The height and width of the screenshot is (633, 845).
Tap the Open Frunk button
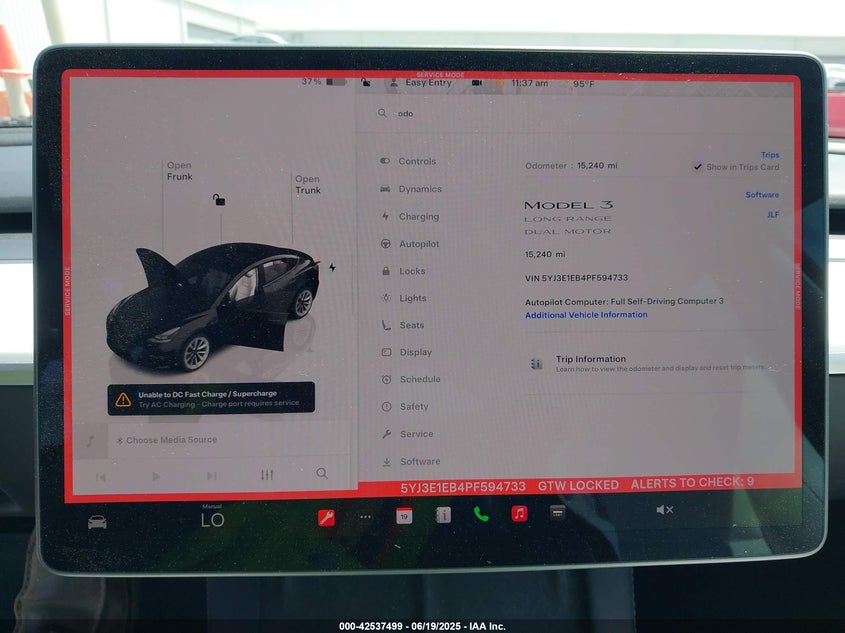point(179,171)
